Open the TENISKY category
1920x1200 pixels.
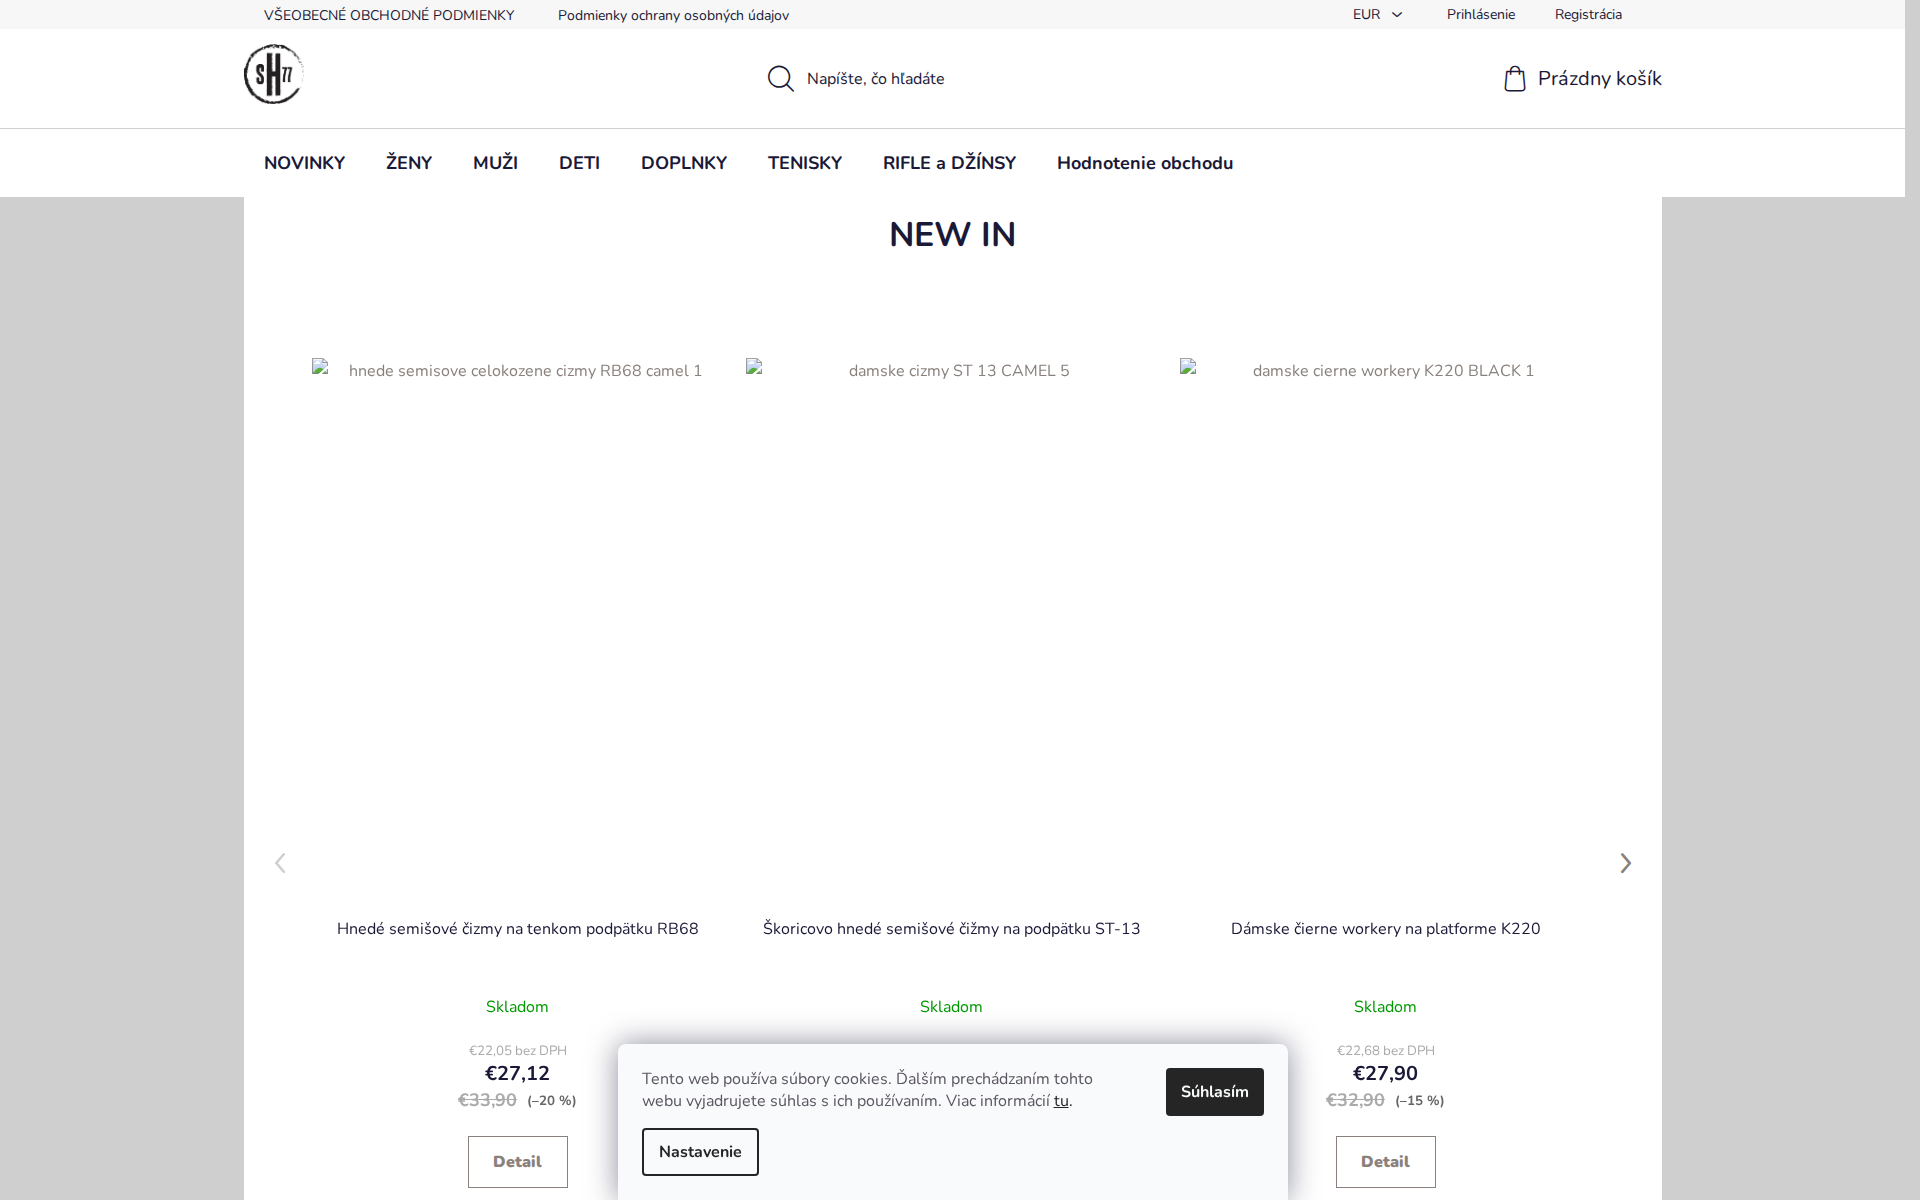(x=804, y=163)
